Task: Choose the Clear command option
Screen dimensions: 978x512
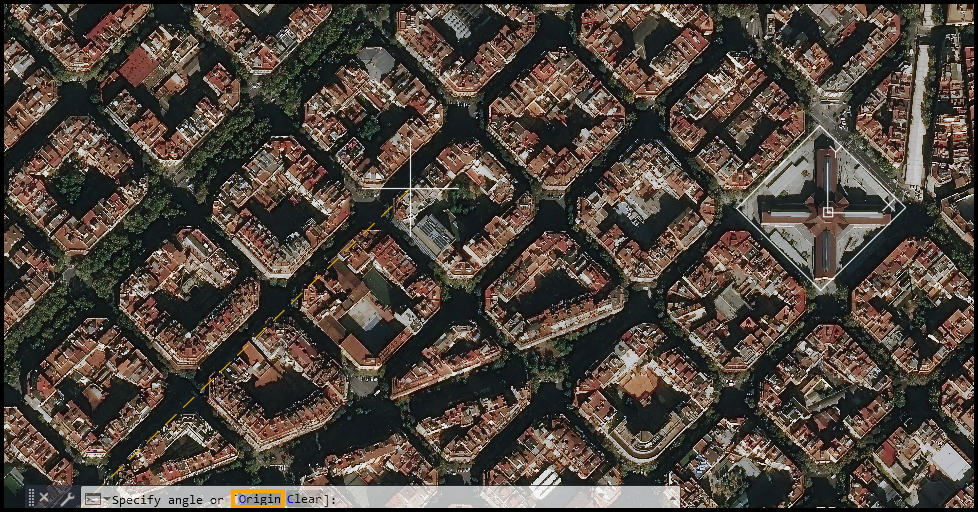Action: (304, 499)
